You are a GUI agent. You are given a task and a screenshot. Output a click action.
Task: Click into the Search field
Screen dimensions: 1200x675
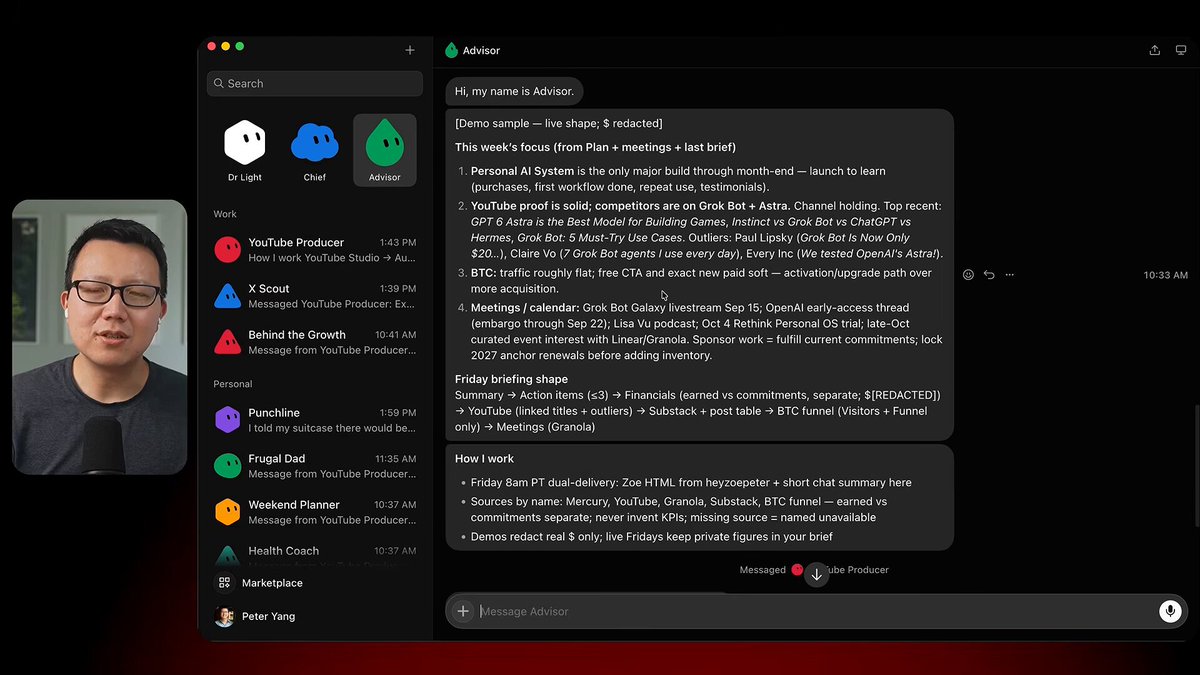pos(315,84)
